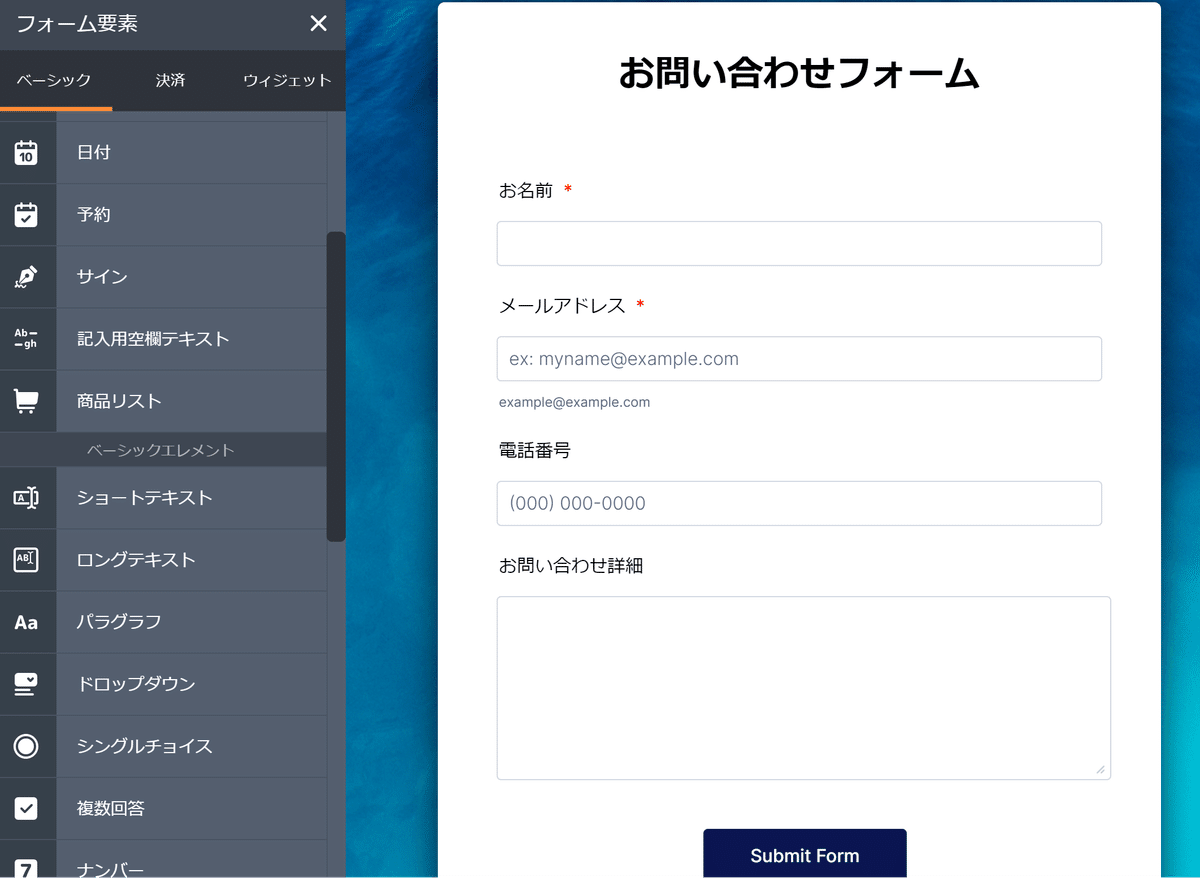Click the ドロップダウン element icon
Viewport: 1200px width, 878px height.
click(x=26, y=684)
